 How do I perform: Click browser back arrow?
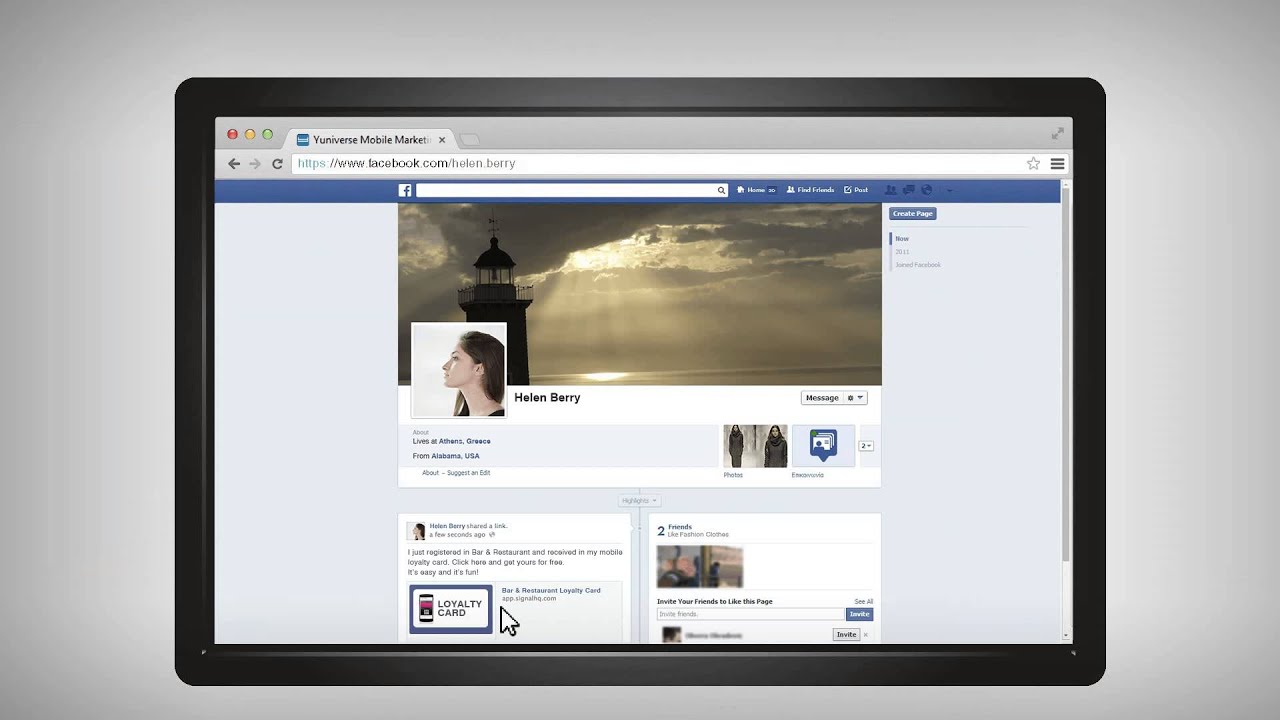[234, 164]
